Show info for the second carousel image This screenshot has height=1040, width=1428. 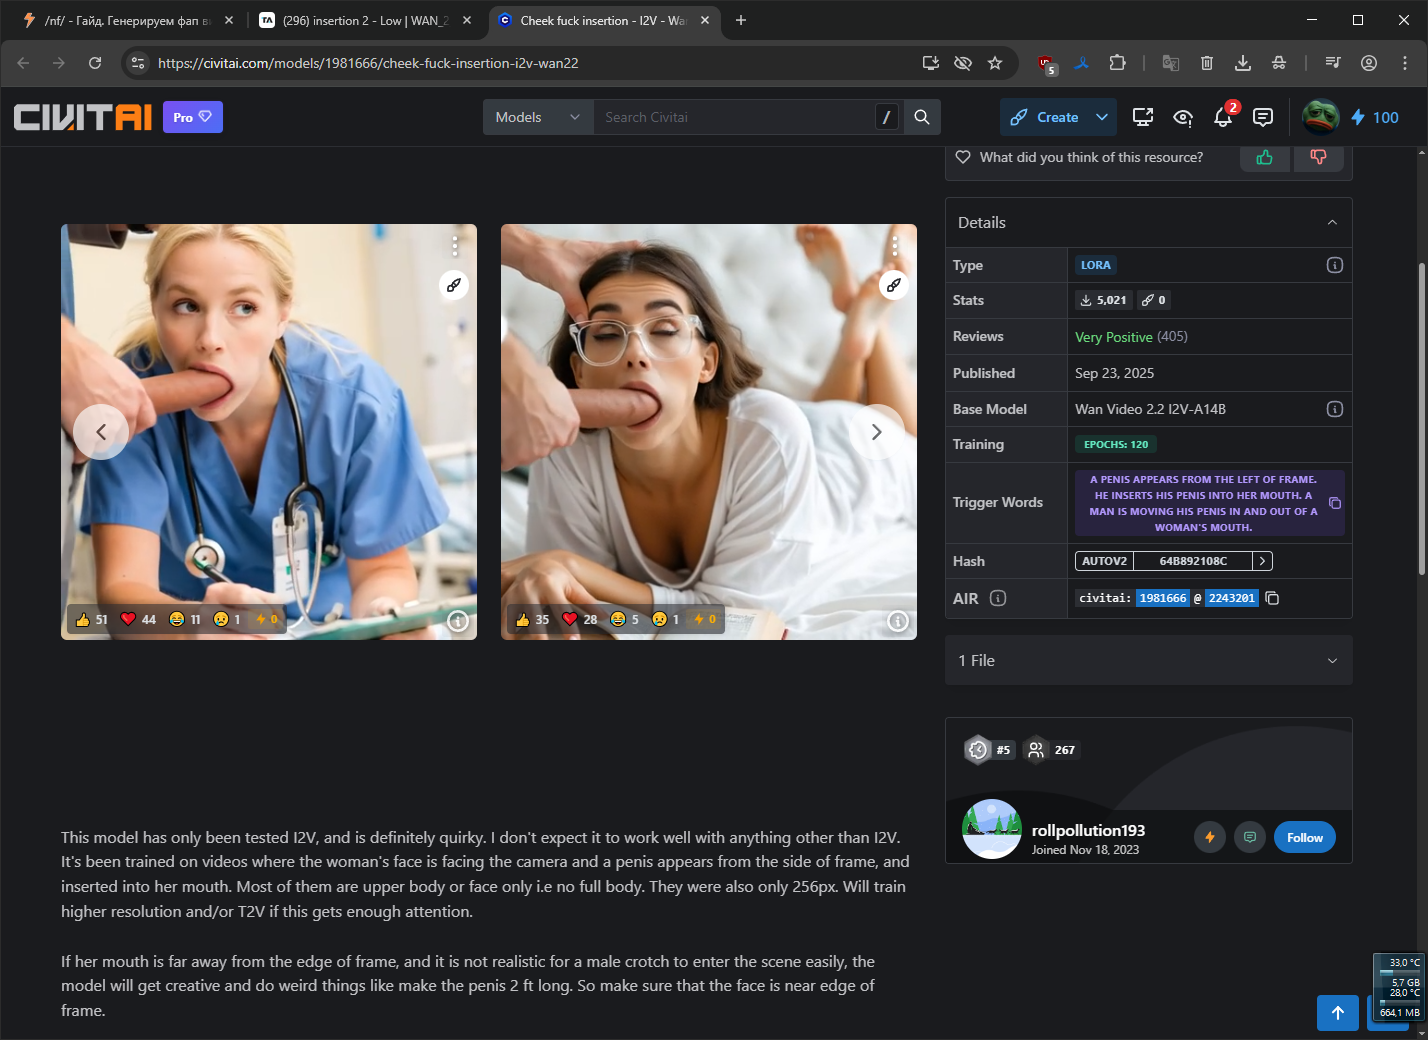(x=898, y=621)
